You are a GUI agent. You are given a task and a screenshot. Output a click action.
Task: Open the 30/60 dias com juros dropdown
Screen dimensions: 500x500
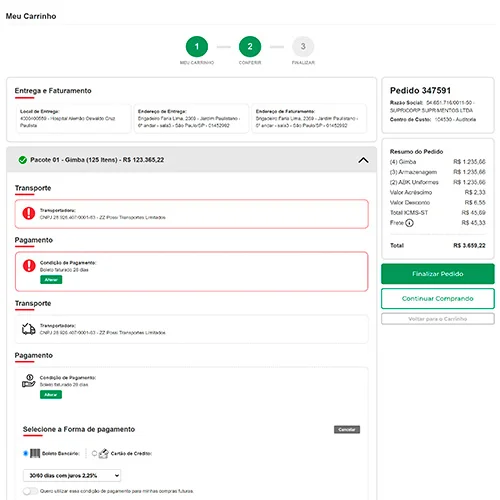(x=72, y=475)
